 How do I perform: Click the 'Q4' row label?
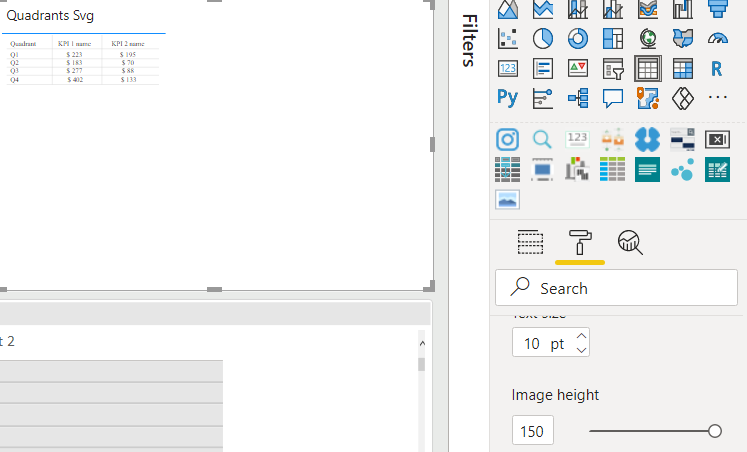[14, 80]
